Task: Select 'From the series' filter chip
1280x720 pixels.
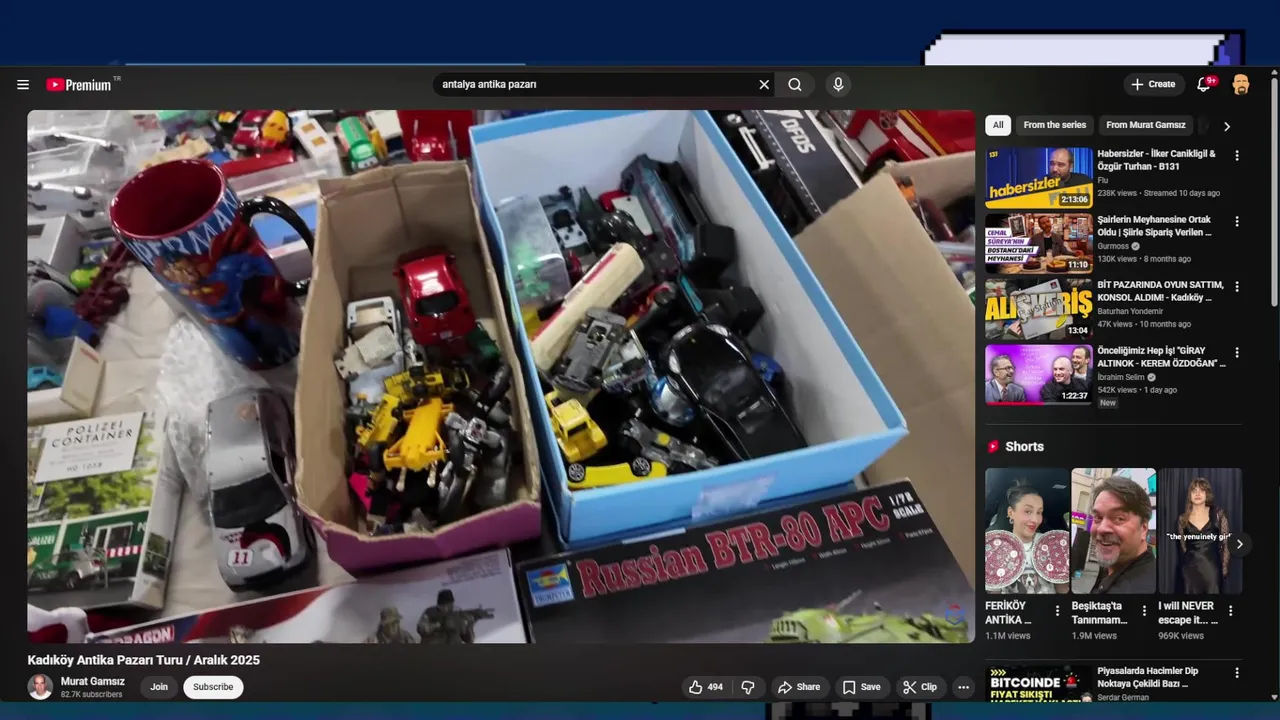Action: [1054, 125]
